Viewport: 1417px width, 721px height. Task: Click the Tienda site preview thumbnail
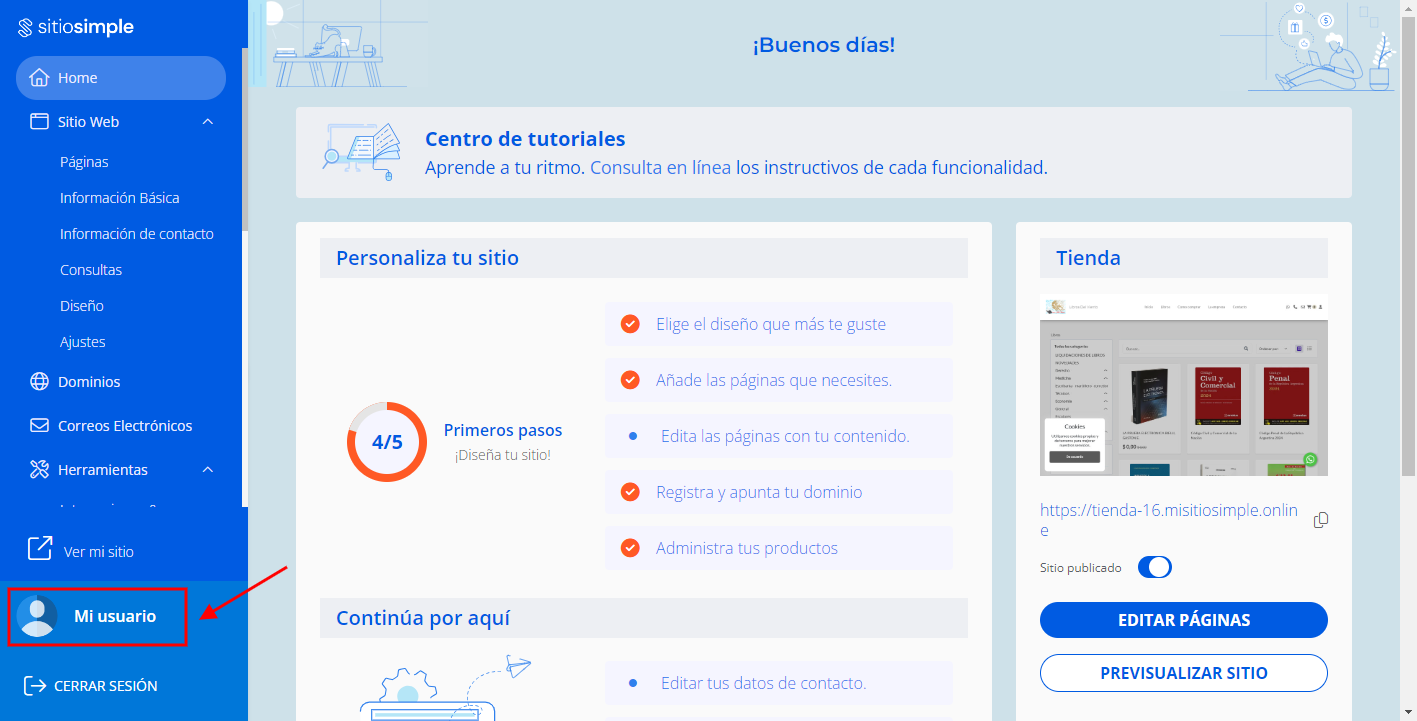(1183, 385)
